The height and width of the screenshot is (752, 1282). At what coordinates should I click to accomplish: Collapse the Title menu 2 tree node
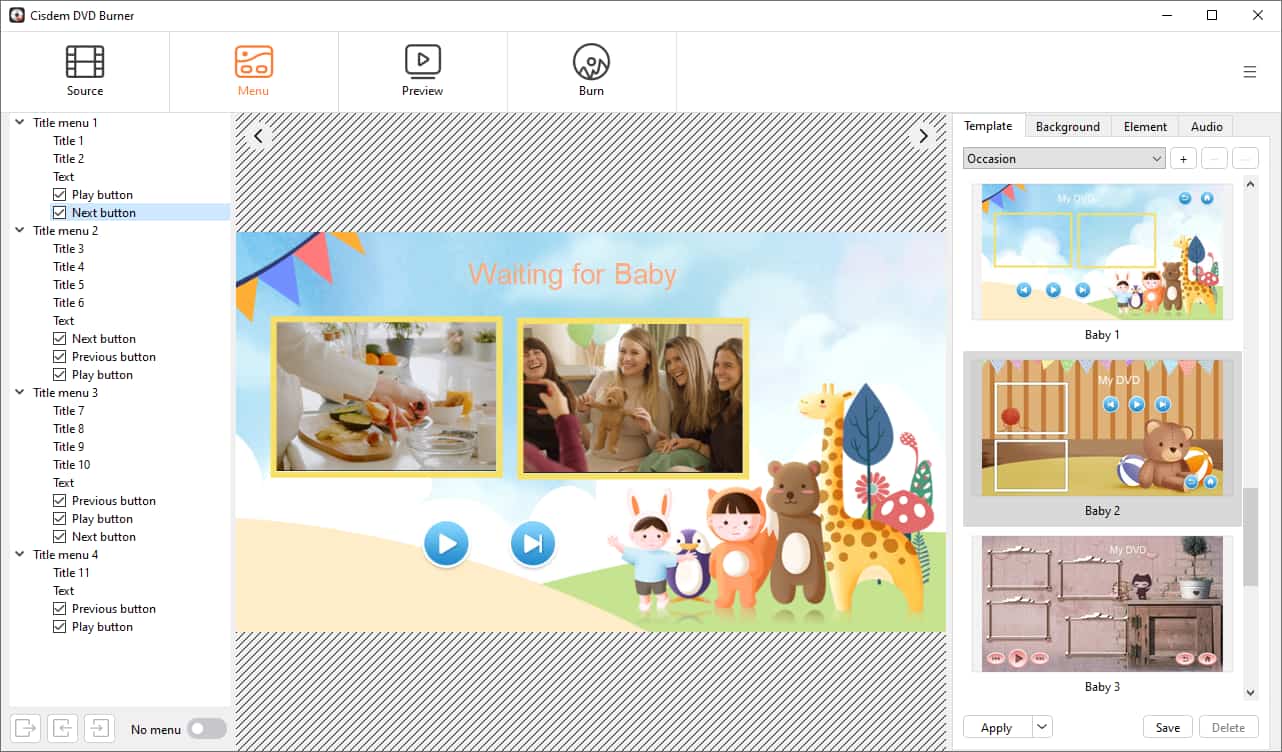tap(19, 230)
